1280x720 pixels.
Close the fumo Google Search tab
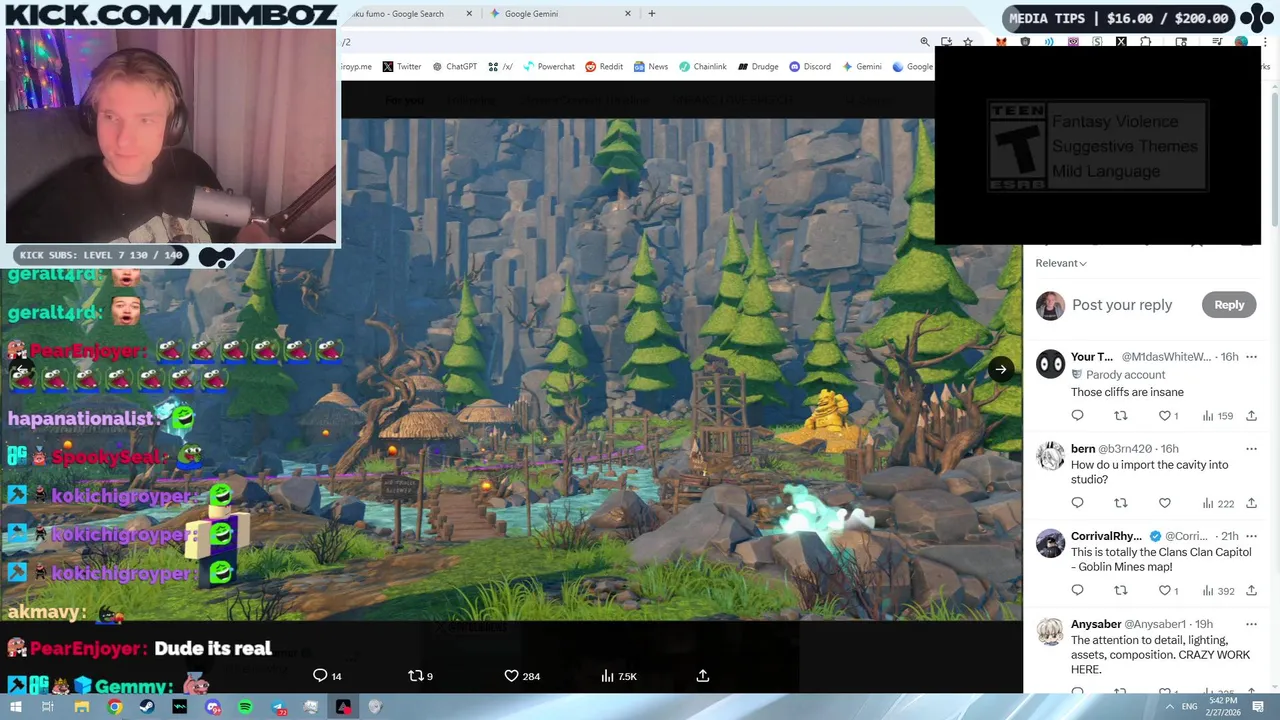tap(470, 14)
